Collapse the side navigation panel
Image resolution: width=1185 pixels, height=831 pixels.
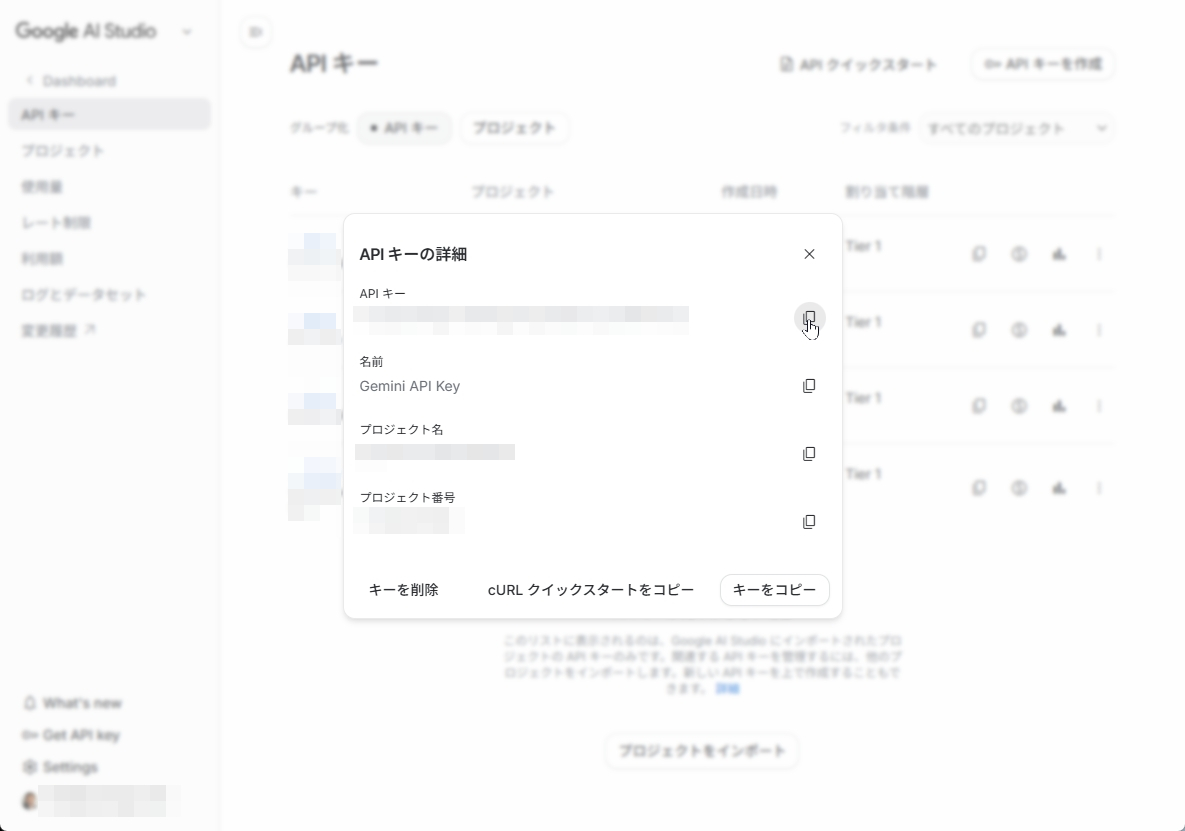coord(256,32)
